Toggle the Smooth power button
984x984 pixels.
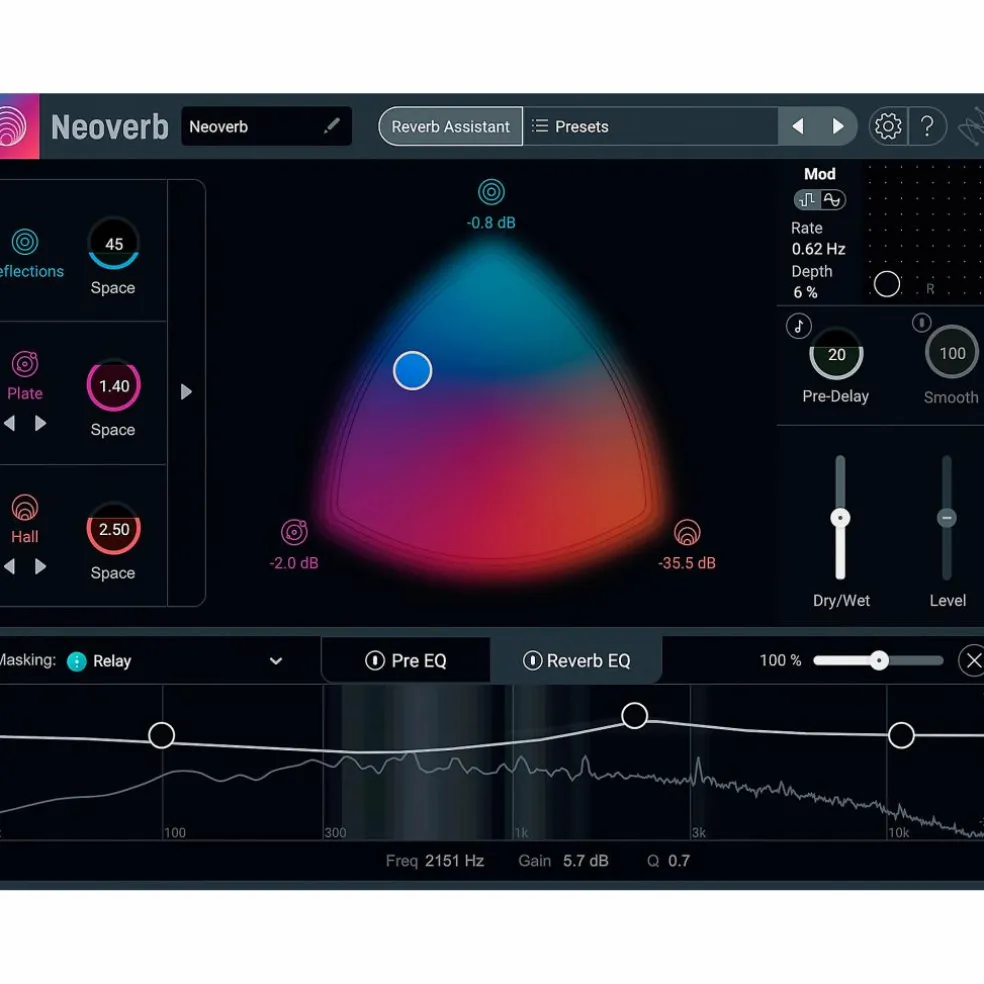[x=921, y=323]
